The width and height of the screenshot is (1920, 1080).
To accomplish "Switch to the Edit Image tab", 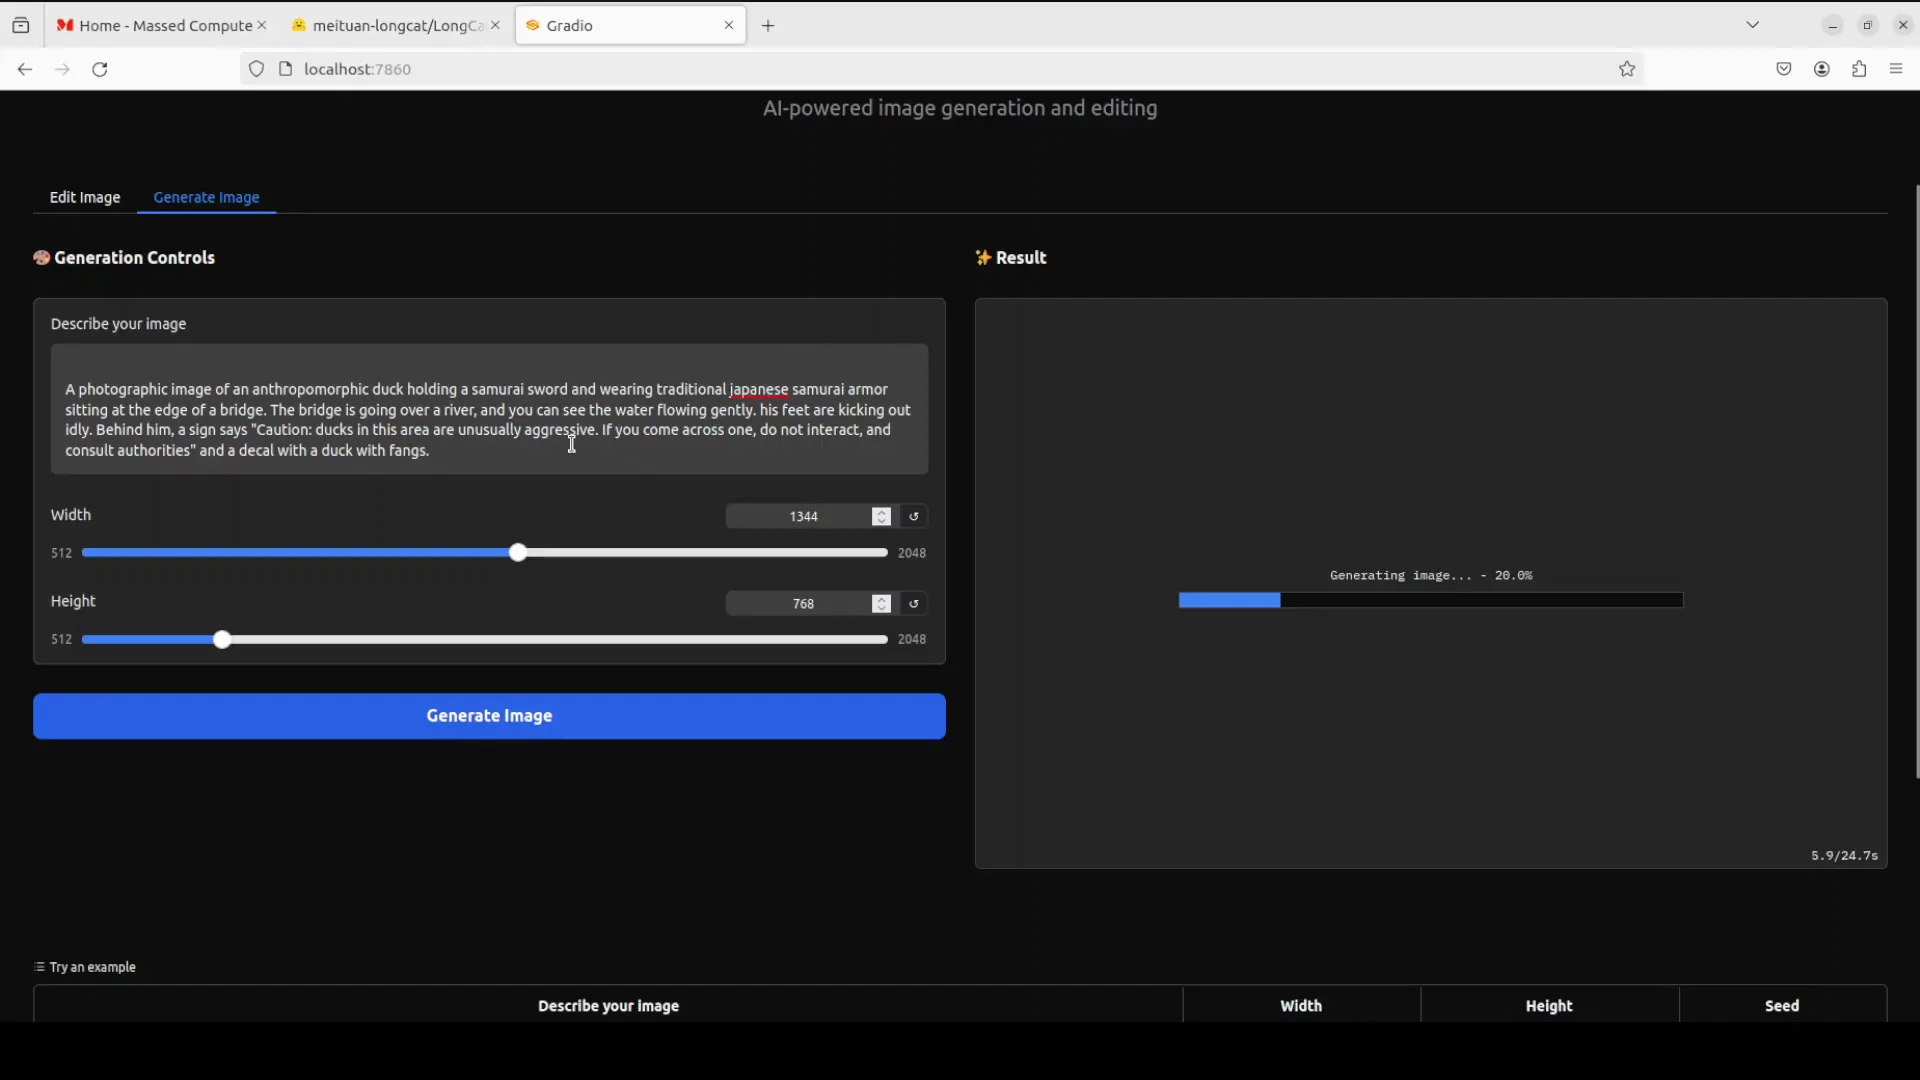I will point(85,197).
